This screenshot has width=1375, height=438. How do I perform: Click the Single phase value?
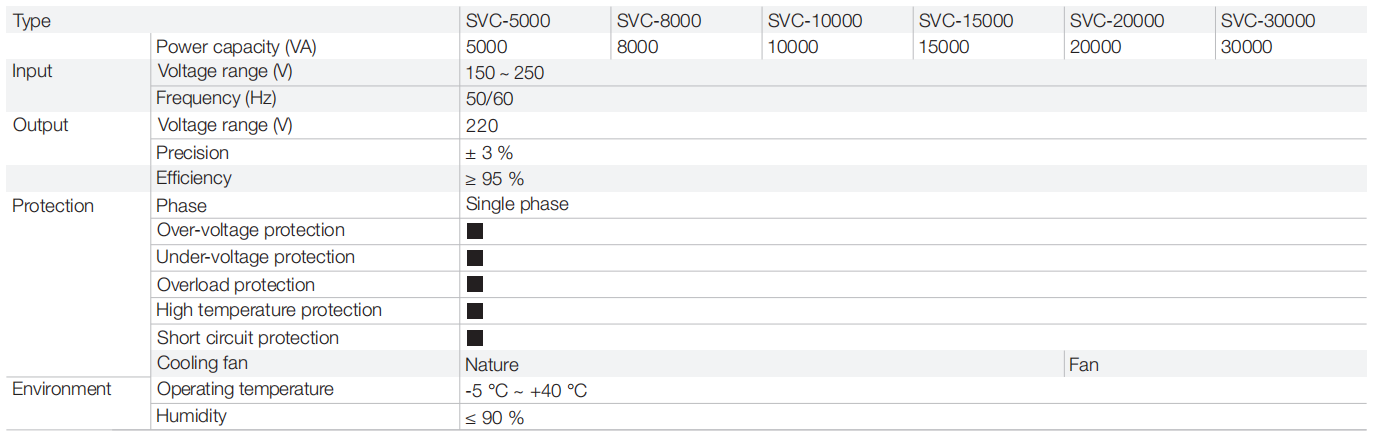[x=517, y=204]
